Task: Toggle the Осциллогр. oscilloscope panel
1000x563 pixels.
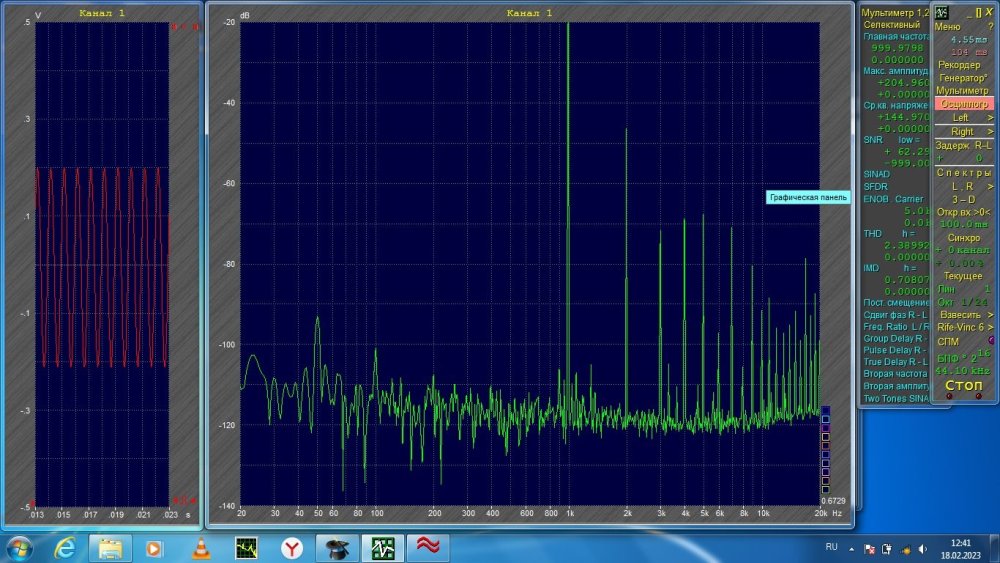Action: click(964, 104)
